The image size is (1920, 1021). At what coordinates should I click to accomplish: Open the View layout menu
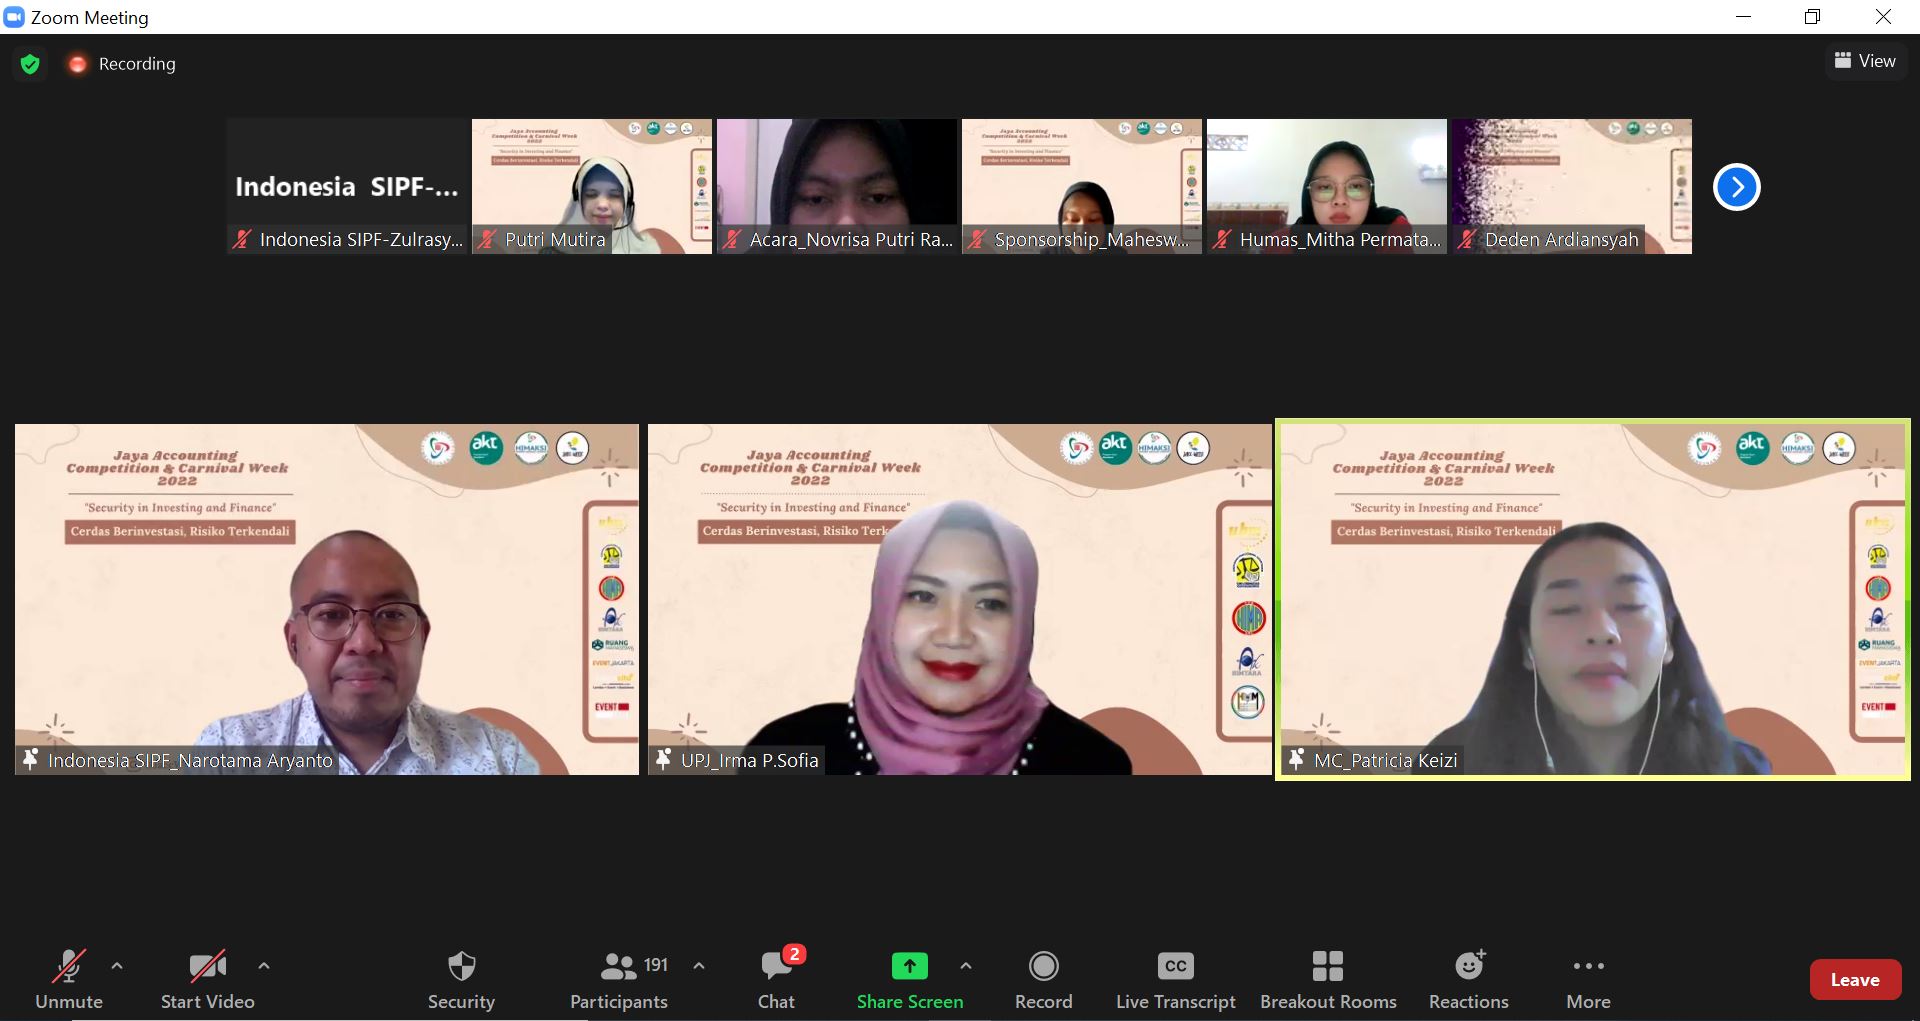click(x=1865, y=61)
